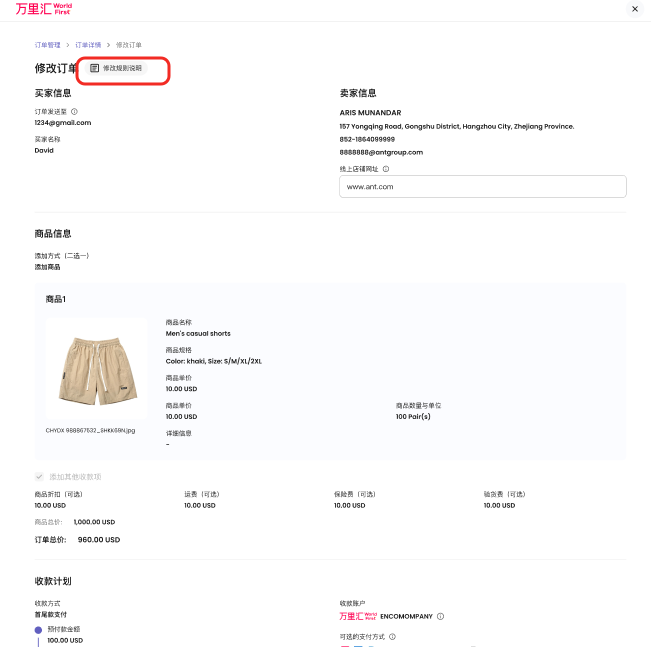Navigate to 订单详情 breadcrumb
The image size is (651, 647).
point(89,45)
